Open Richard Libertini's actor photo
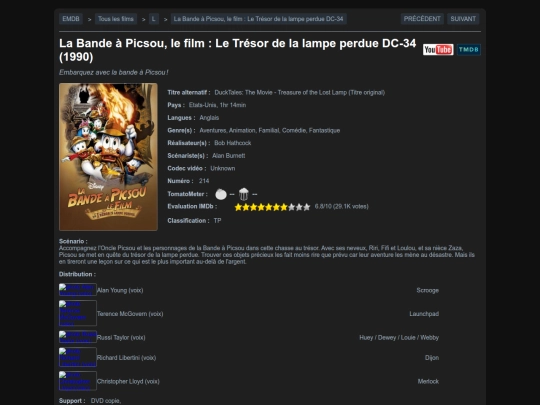 click(x=77, y=357)
